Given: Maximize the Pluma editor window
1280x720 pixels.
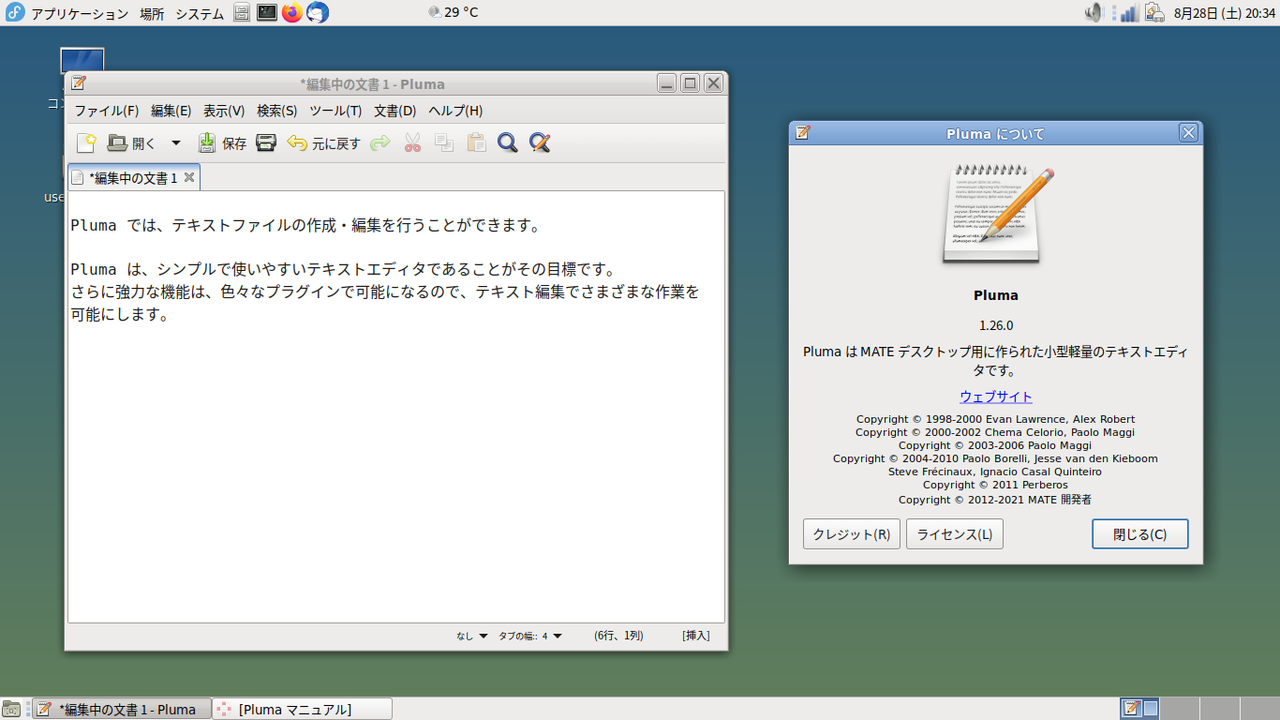Looking at the screenshot, I should [690, 84].
